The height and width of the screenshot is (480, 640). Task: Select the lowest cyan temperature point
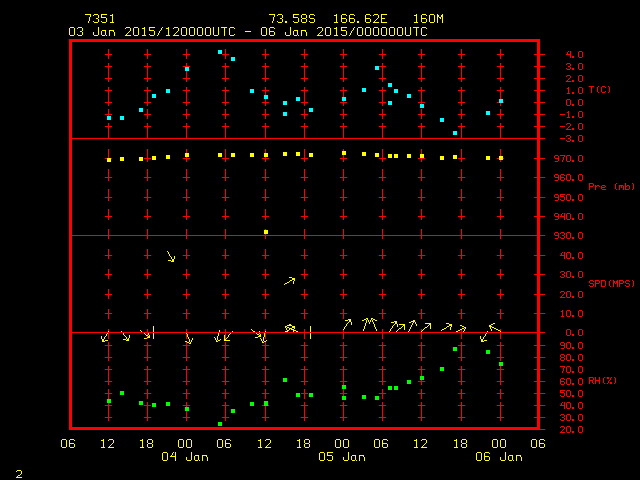coord(455,133)
